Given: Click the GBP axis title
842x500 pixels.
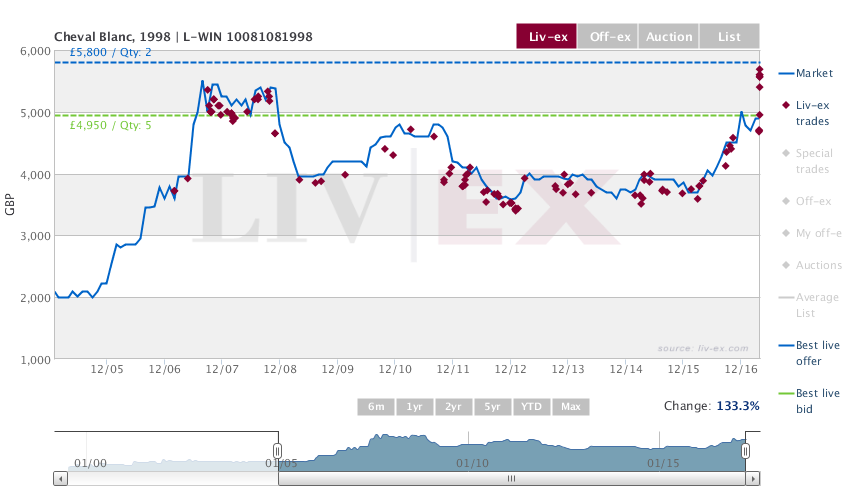Looking at the screenshot, I should (x=9, y=205).
